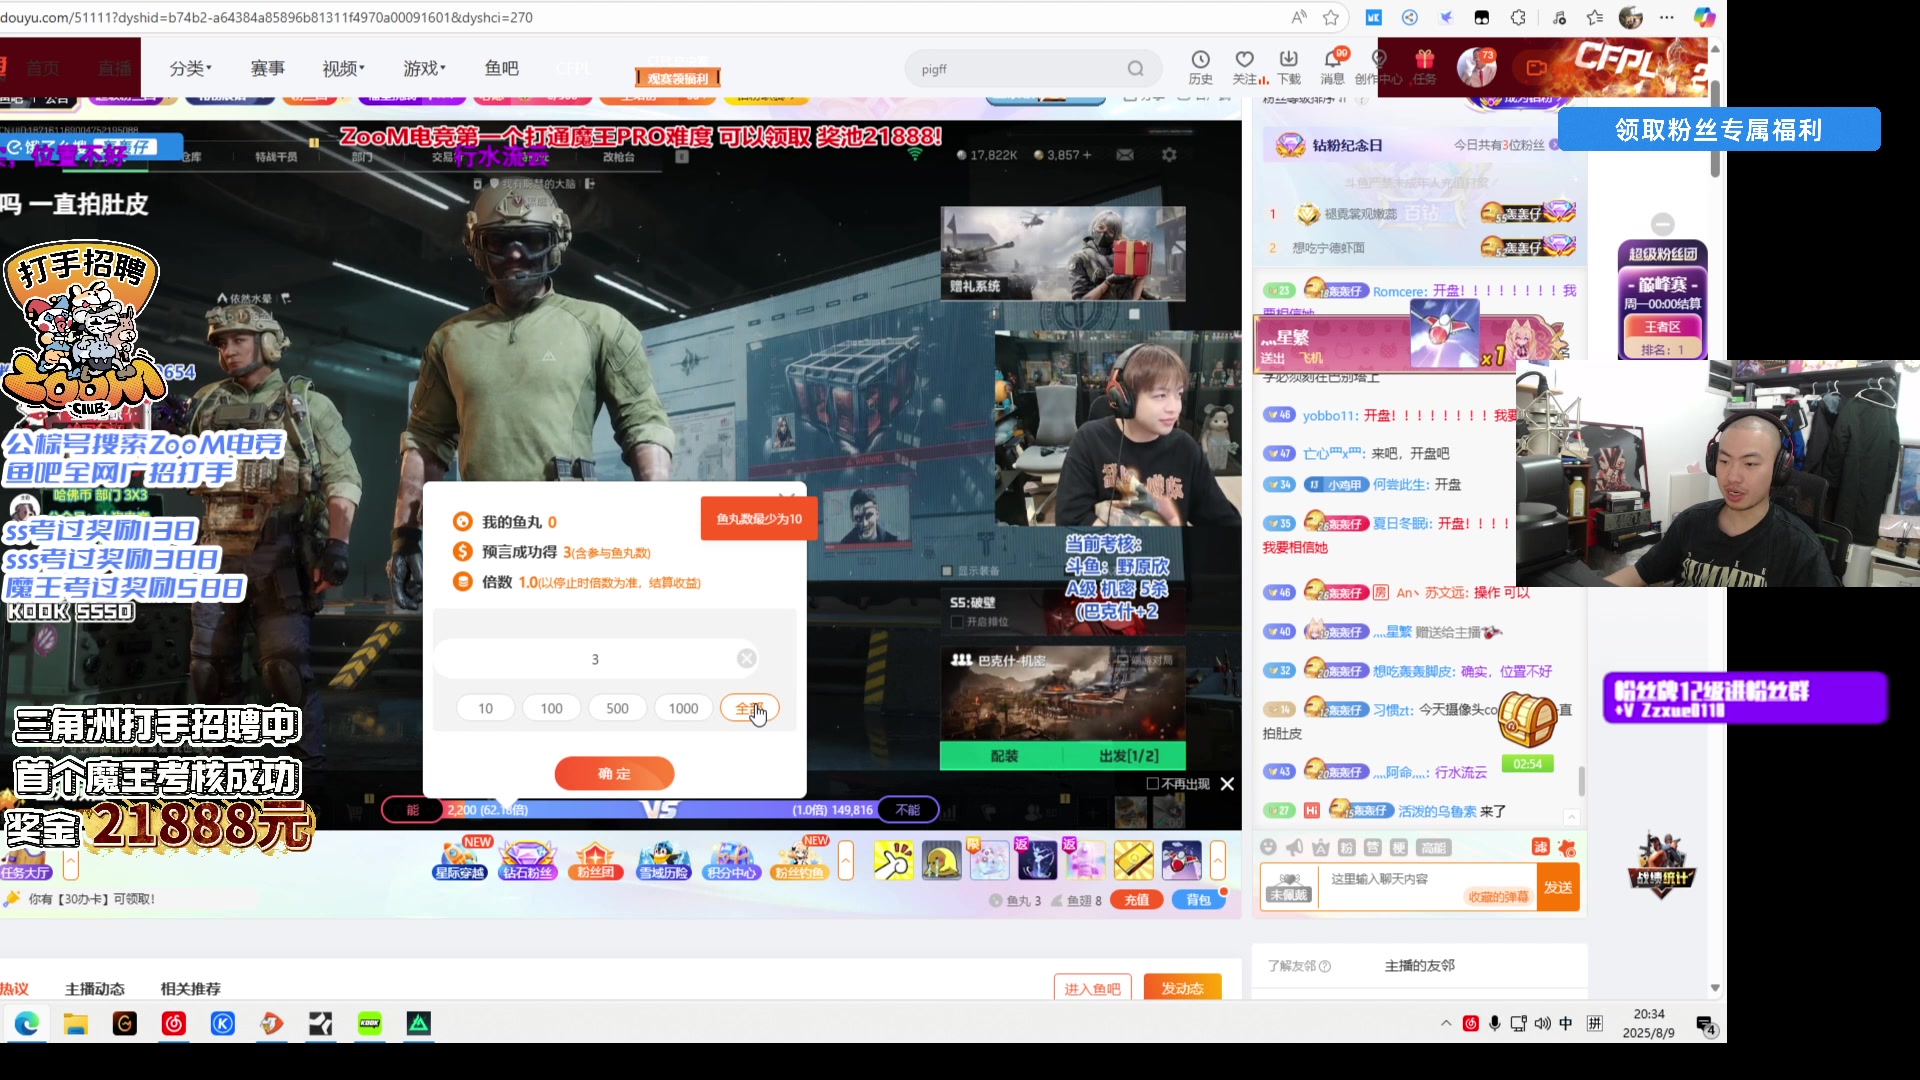Send the gold bar gift

tap(1133, 860)
